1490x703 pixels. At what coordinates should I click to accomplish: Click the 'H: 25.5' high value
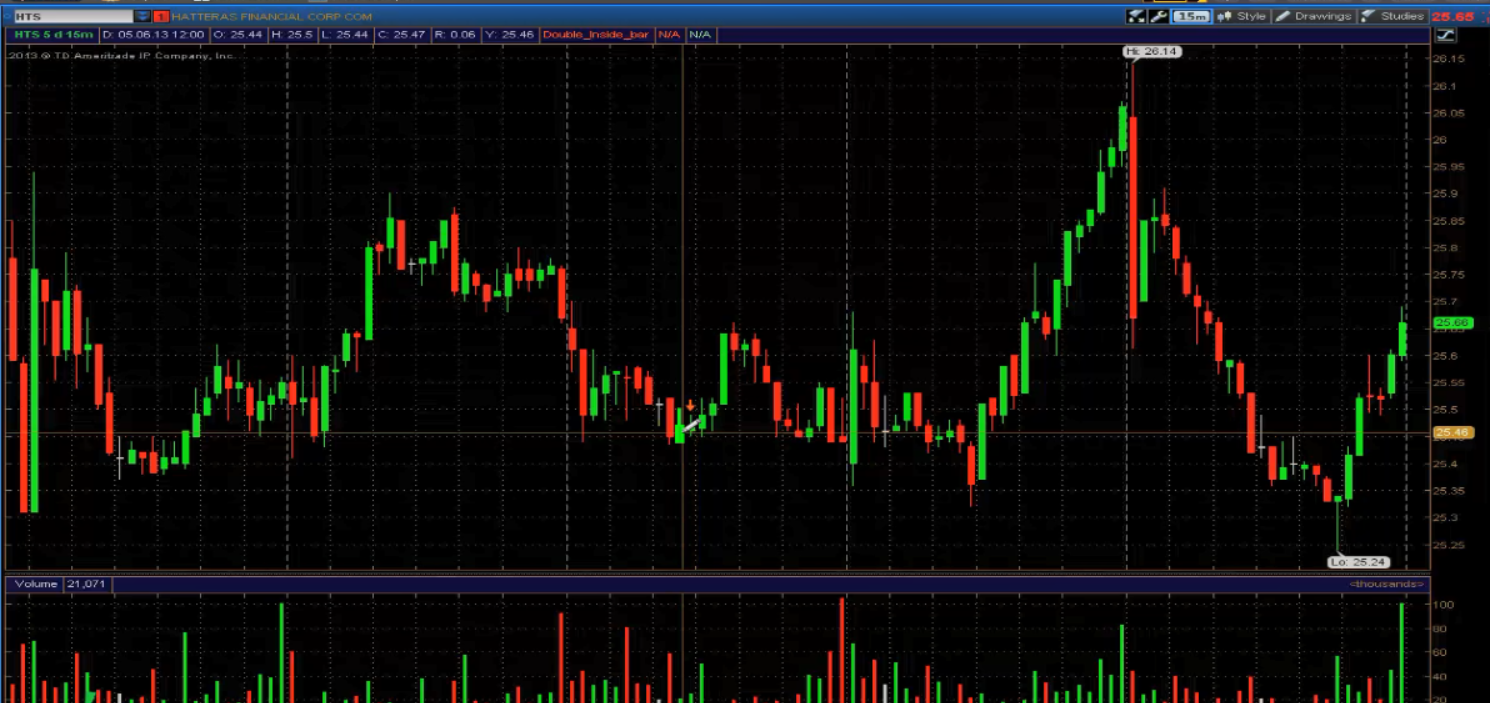(x=292, y=35)
